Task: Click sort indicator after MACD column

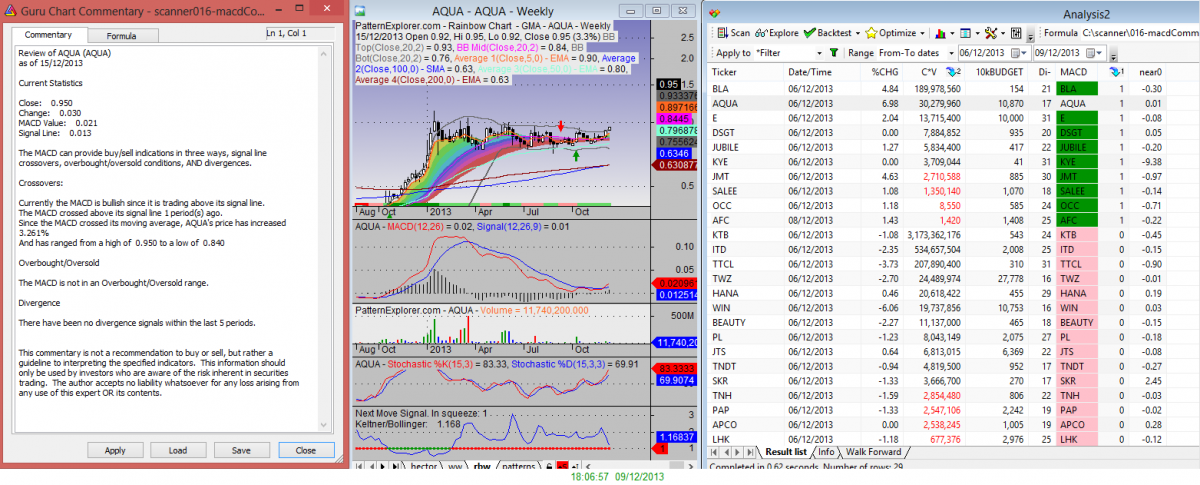Action: pos(1116,72)
